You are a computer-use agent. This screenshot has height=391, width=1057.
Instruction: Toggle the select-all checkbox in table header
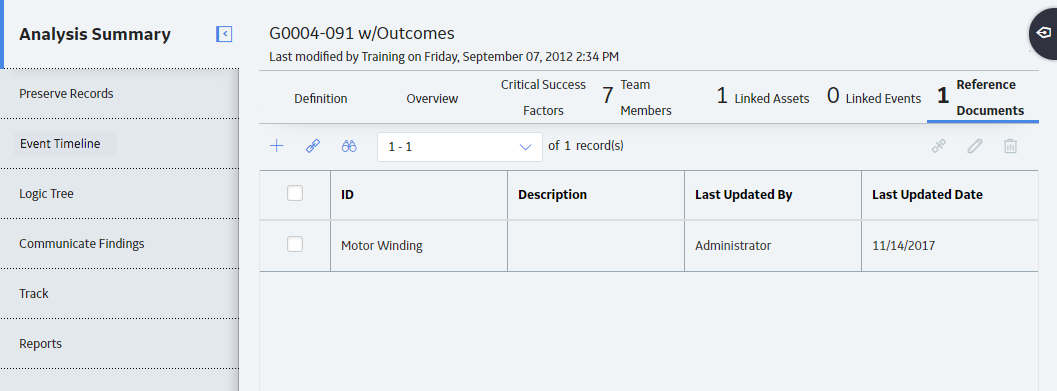[295, 193]
